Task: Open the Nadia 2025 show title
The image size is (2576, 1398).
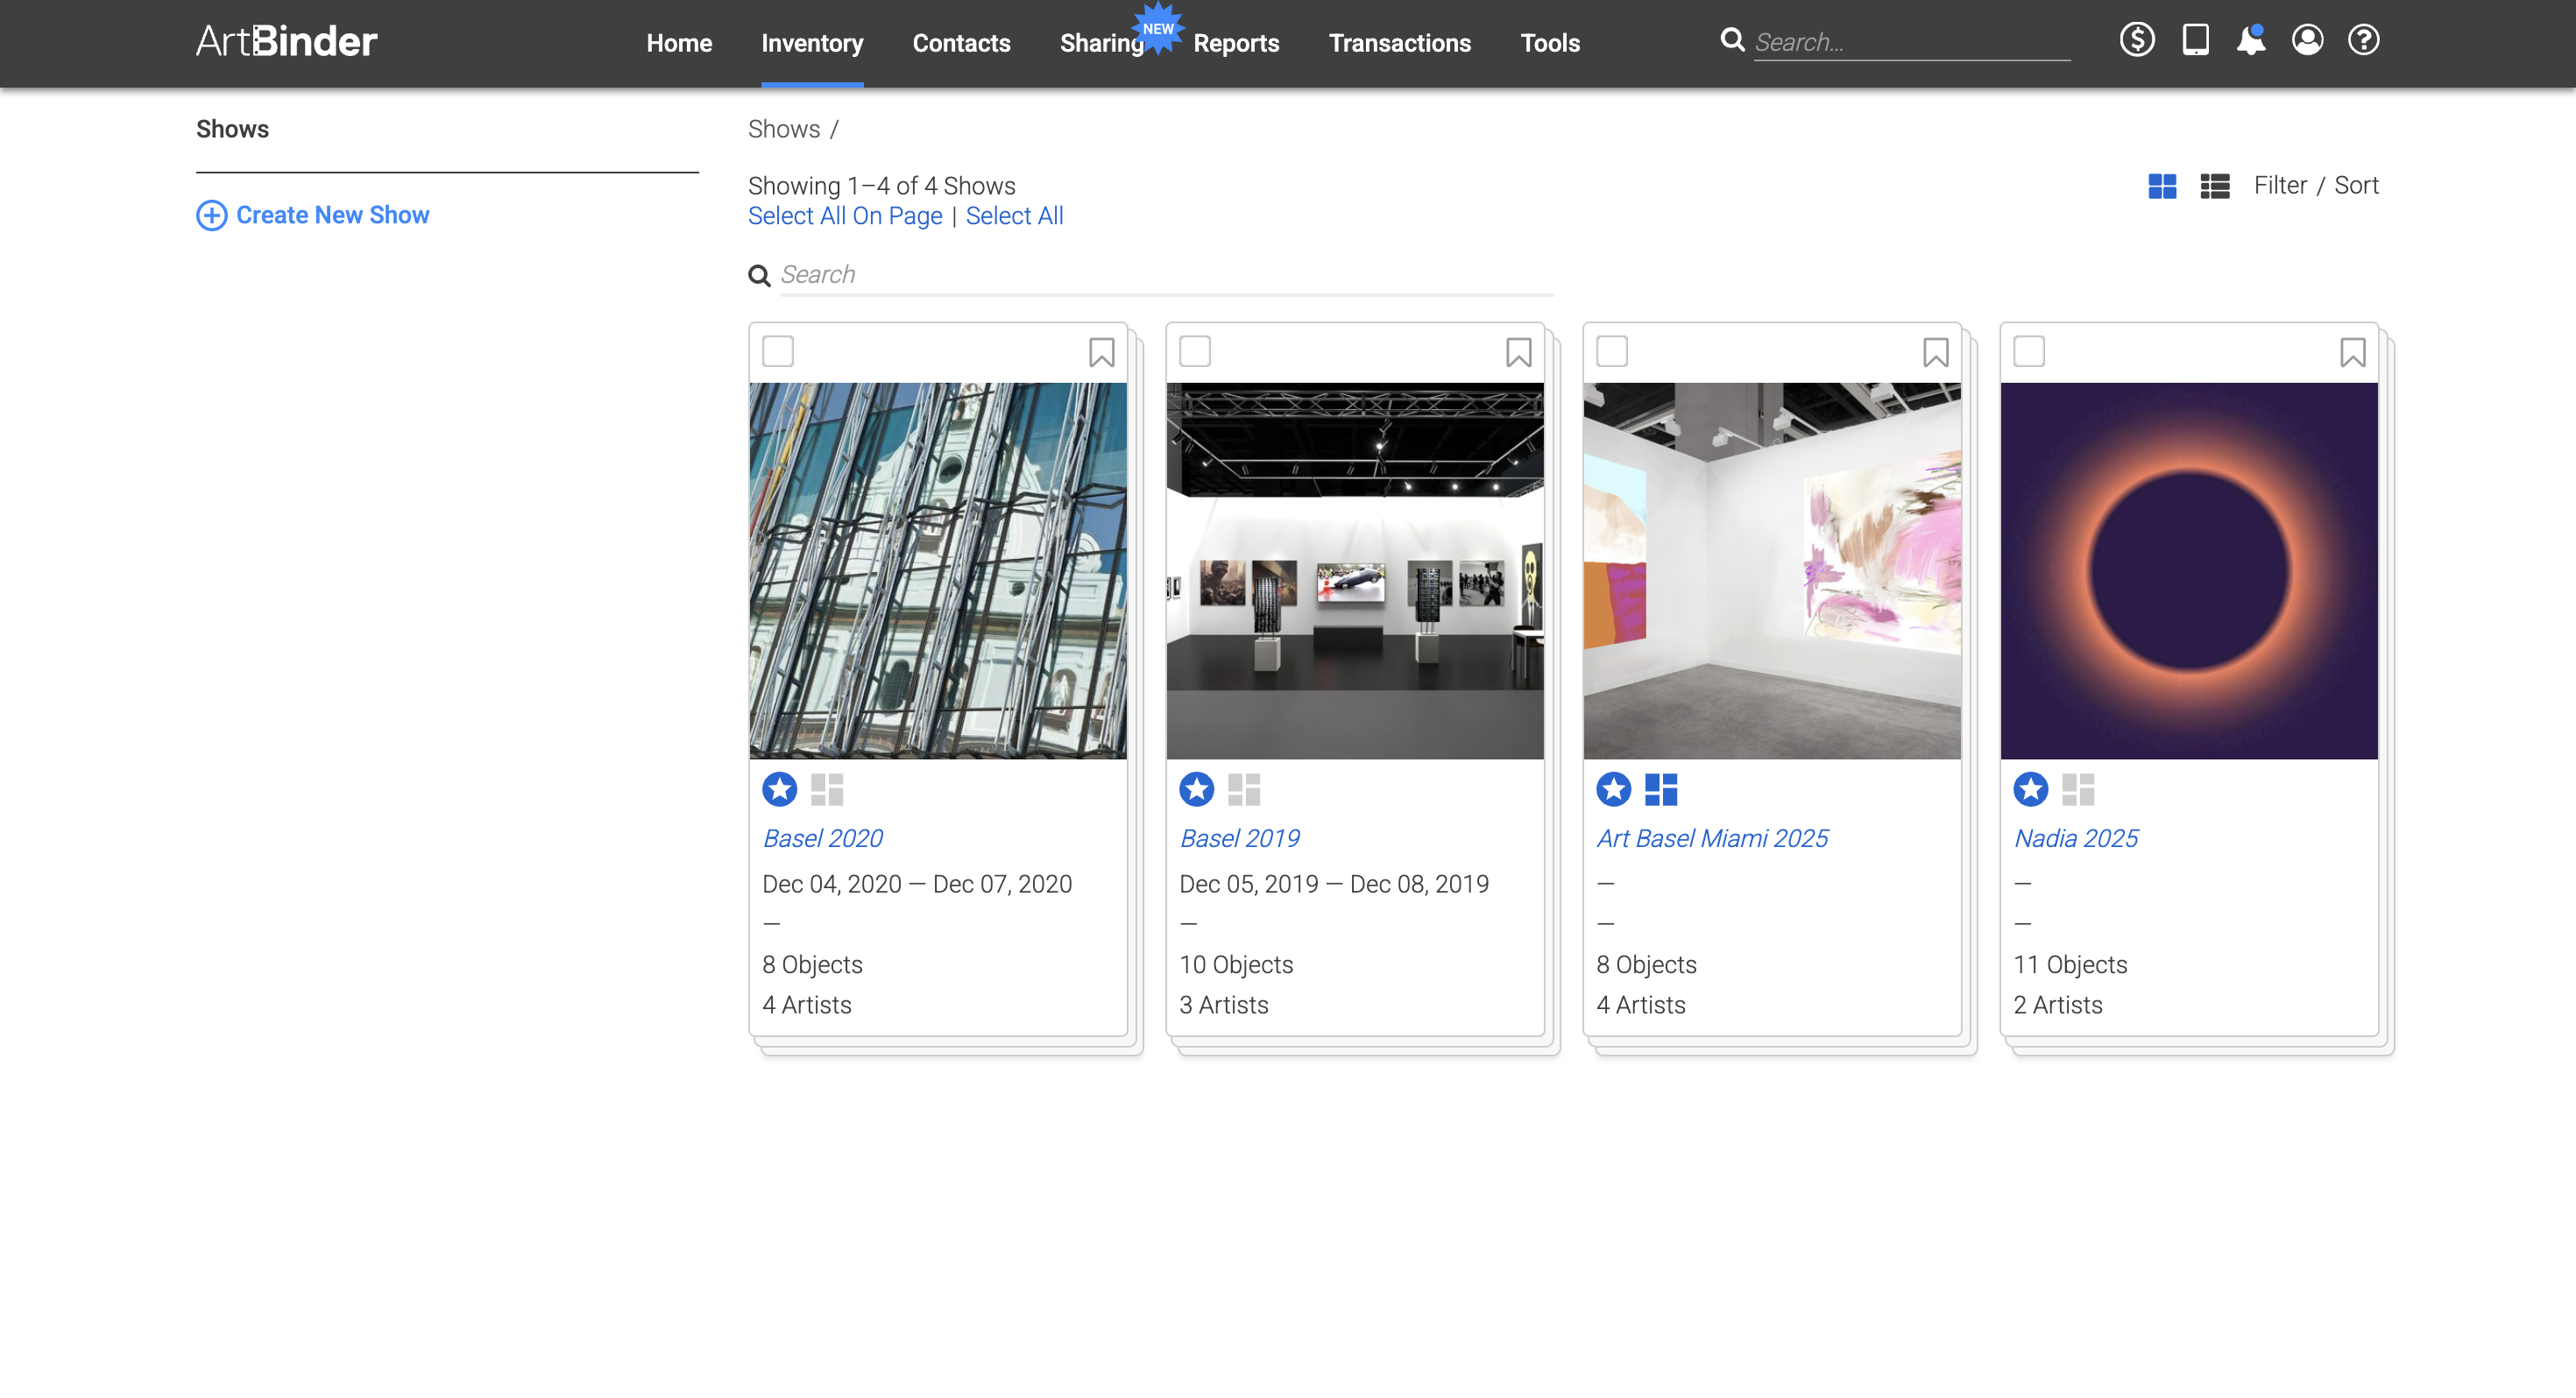Action: click(x=2076, y=838)
